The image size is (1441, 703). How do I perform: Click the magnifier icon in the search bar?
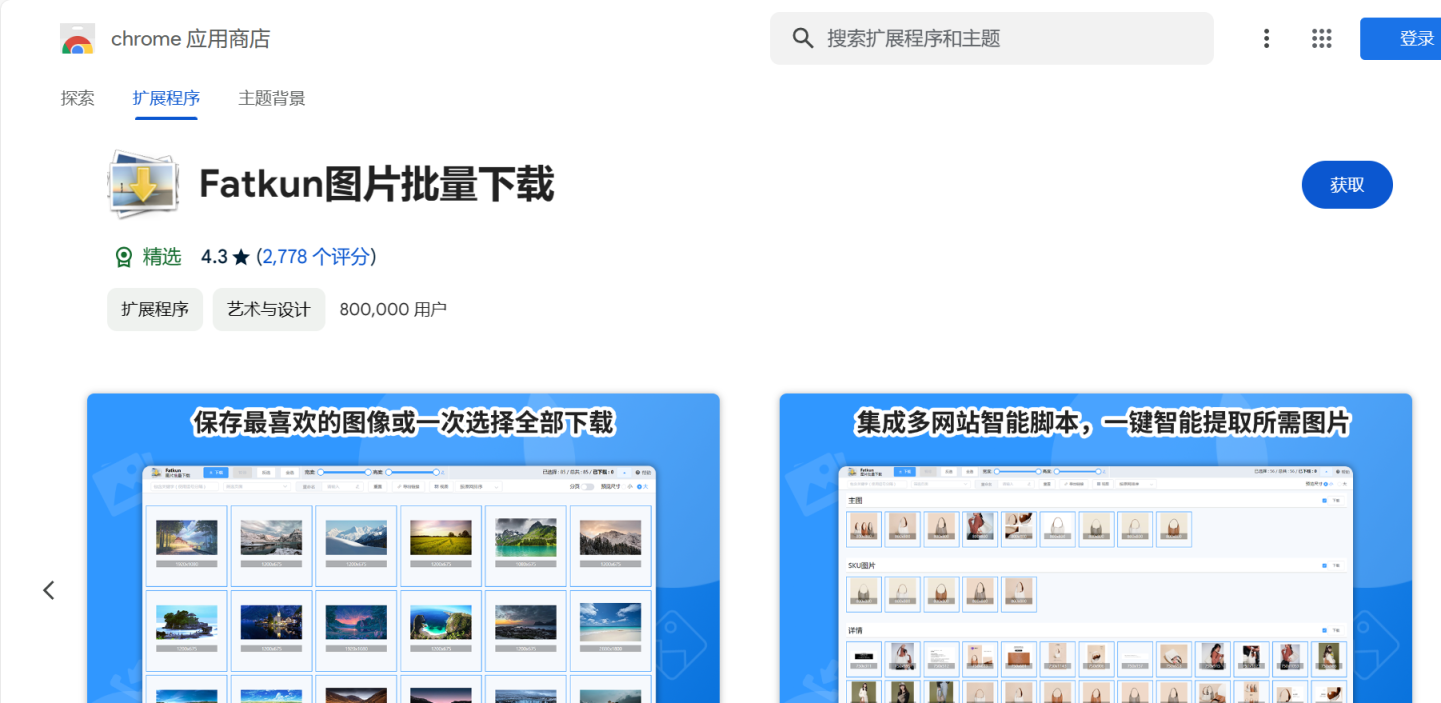[802, 38]
